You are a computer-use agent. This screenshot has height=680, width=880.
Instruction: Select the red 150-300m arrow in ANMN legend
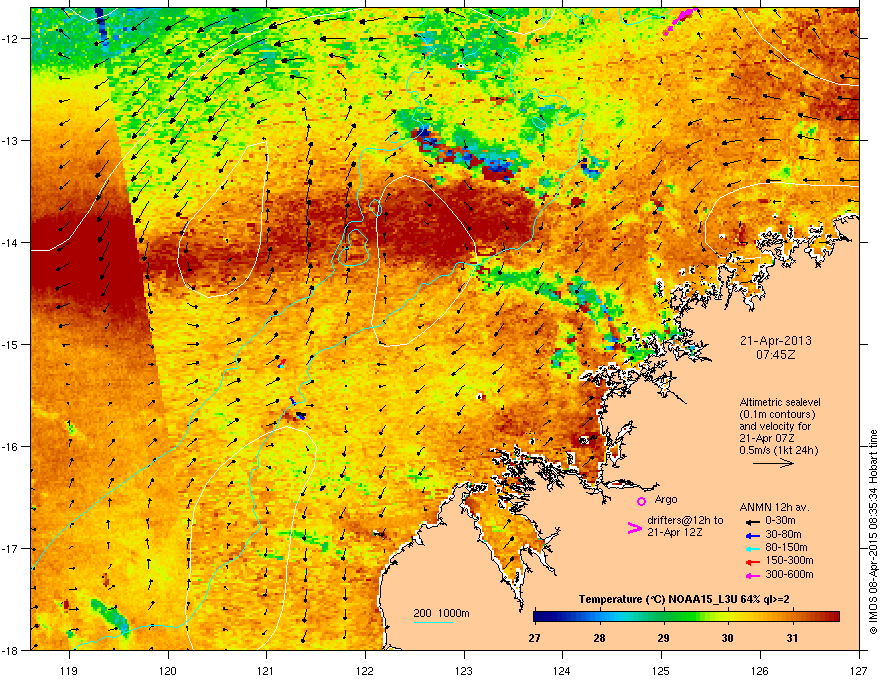point(753,562)
